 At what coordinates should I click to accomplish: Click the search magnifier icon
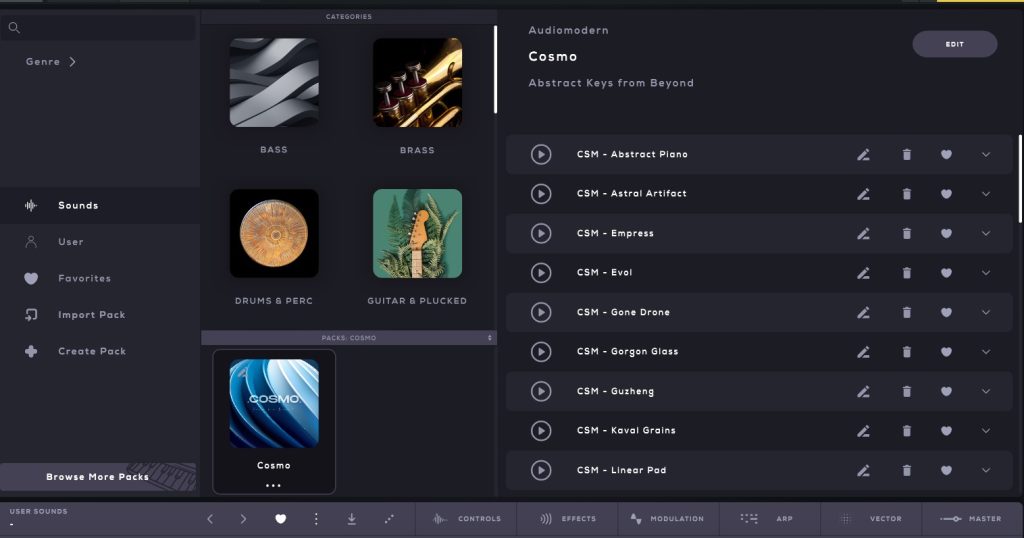coord(14,28)
